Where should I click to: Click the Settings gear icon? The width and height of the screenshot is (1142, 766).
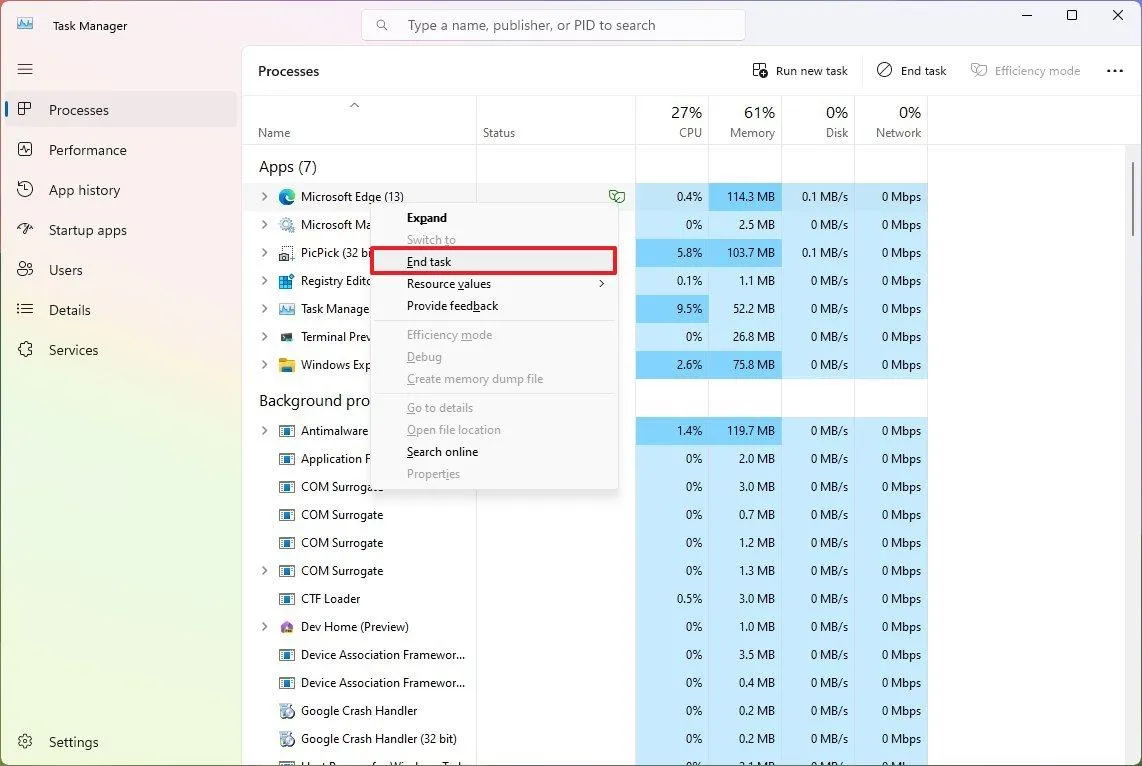pyautogui.click(x=25, y=741)
